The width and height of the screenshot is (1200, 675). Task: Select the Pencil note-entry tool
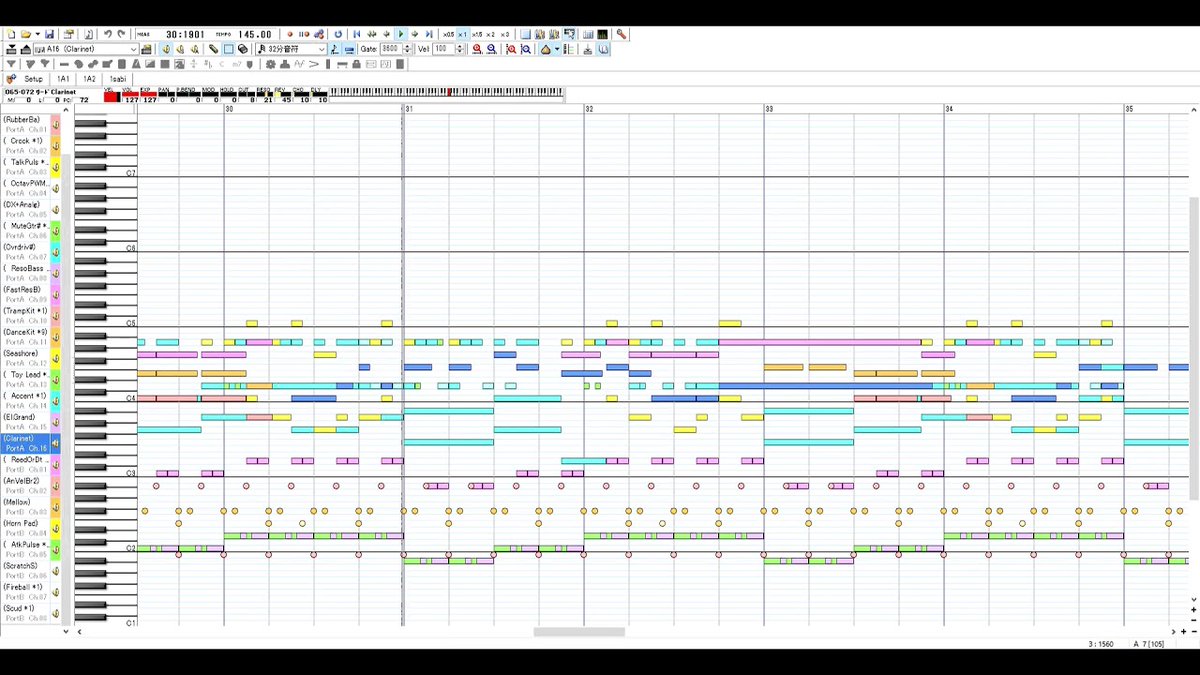[x=214, y=48]
